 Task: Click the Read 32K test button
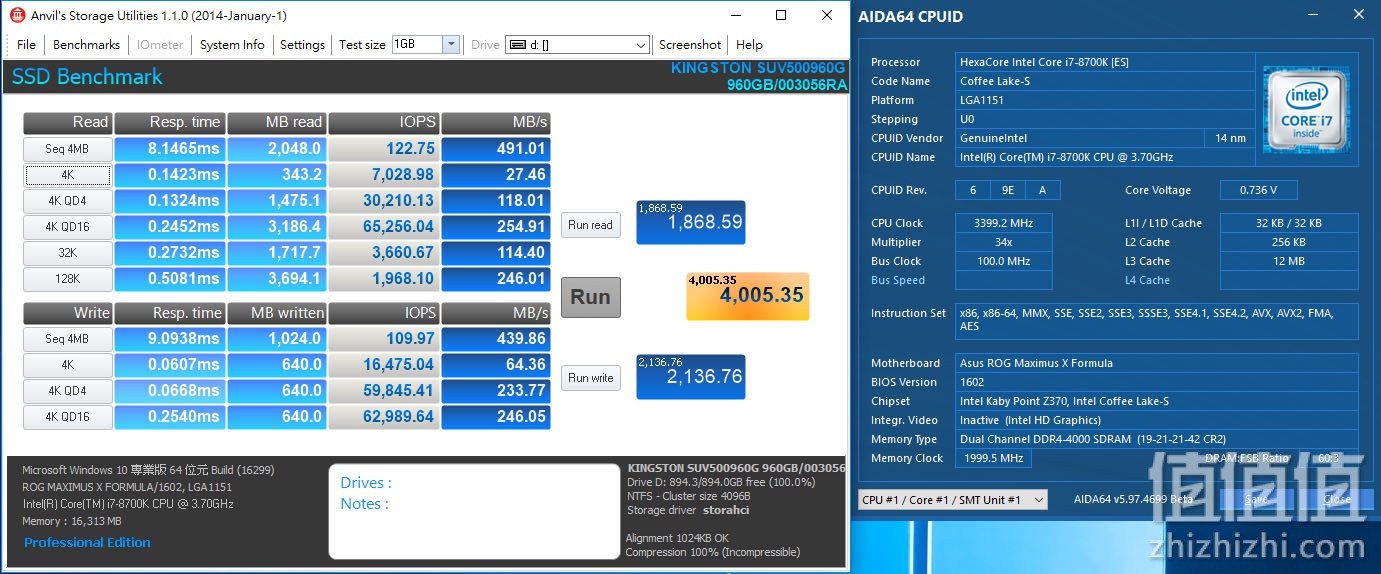click(67, 253)
